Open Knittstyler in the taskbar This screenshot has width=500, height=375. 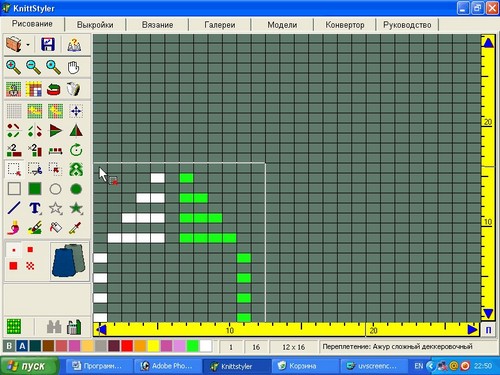click(236, 366)
